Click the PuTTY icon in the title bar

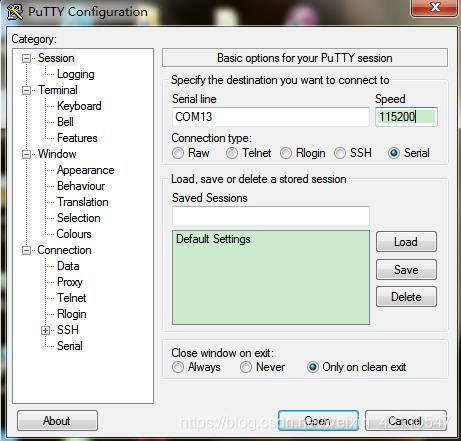pos(15,12)
